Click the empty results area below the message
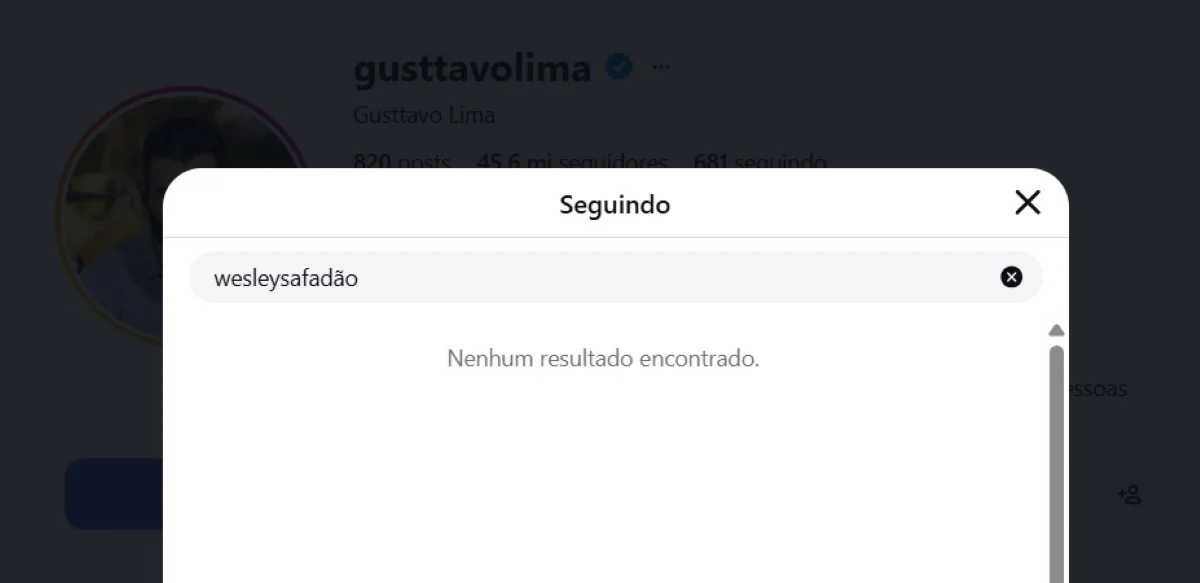Image resolution: width=1200 pixels, height=583 pixels. tap(605, 480)
